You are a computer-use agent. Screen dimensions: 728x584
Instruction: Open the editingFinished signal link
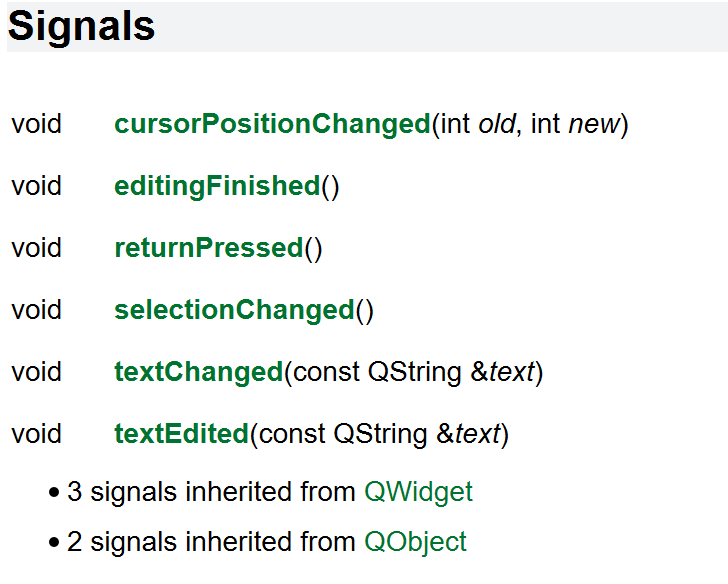217,186
